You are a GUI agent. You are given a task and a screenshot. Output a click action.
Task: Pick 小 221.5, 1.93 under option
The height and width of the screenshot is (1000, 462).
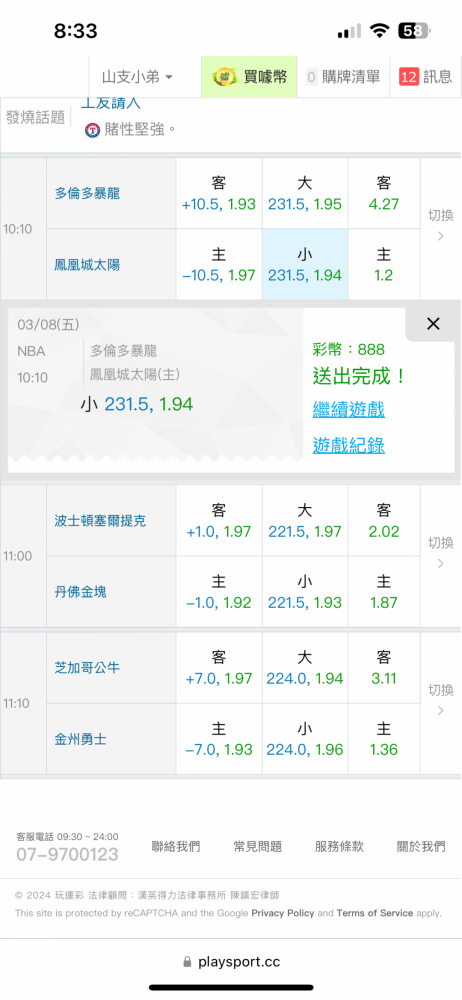(305, 592)
